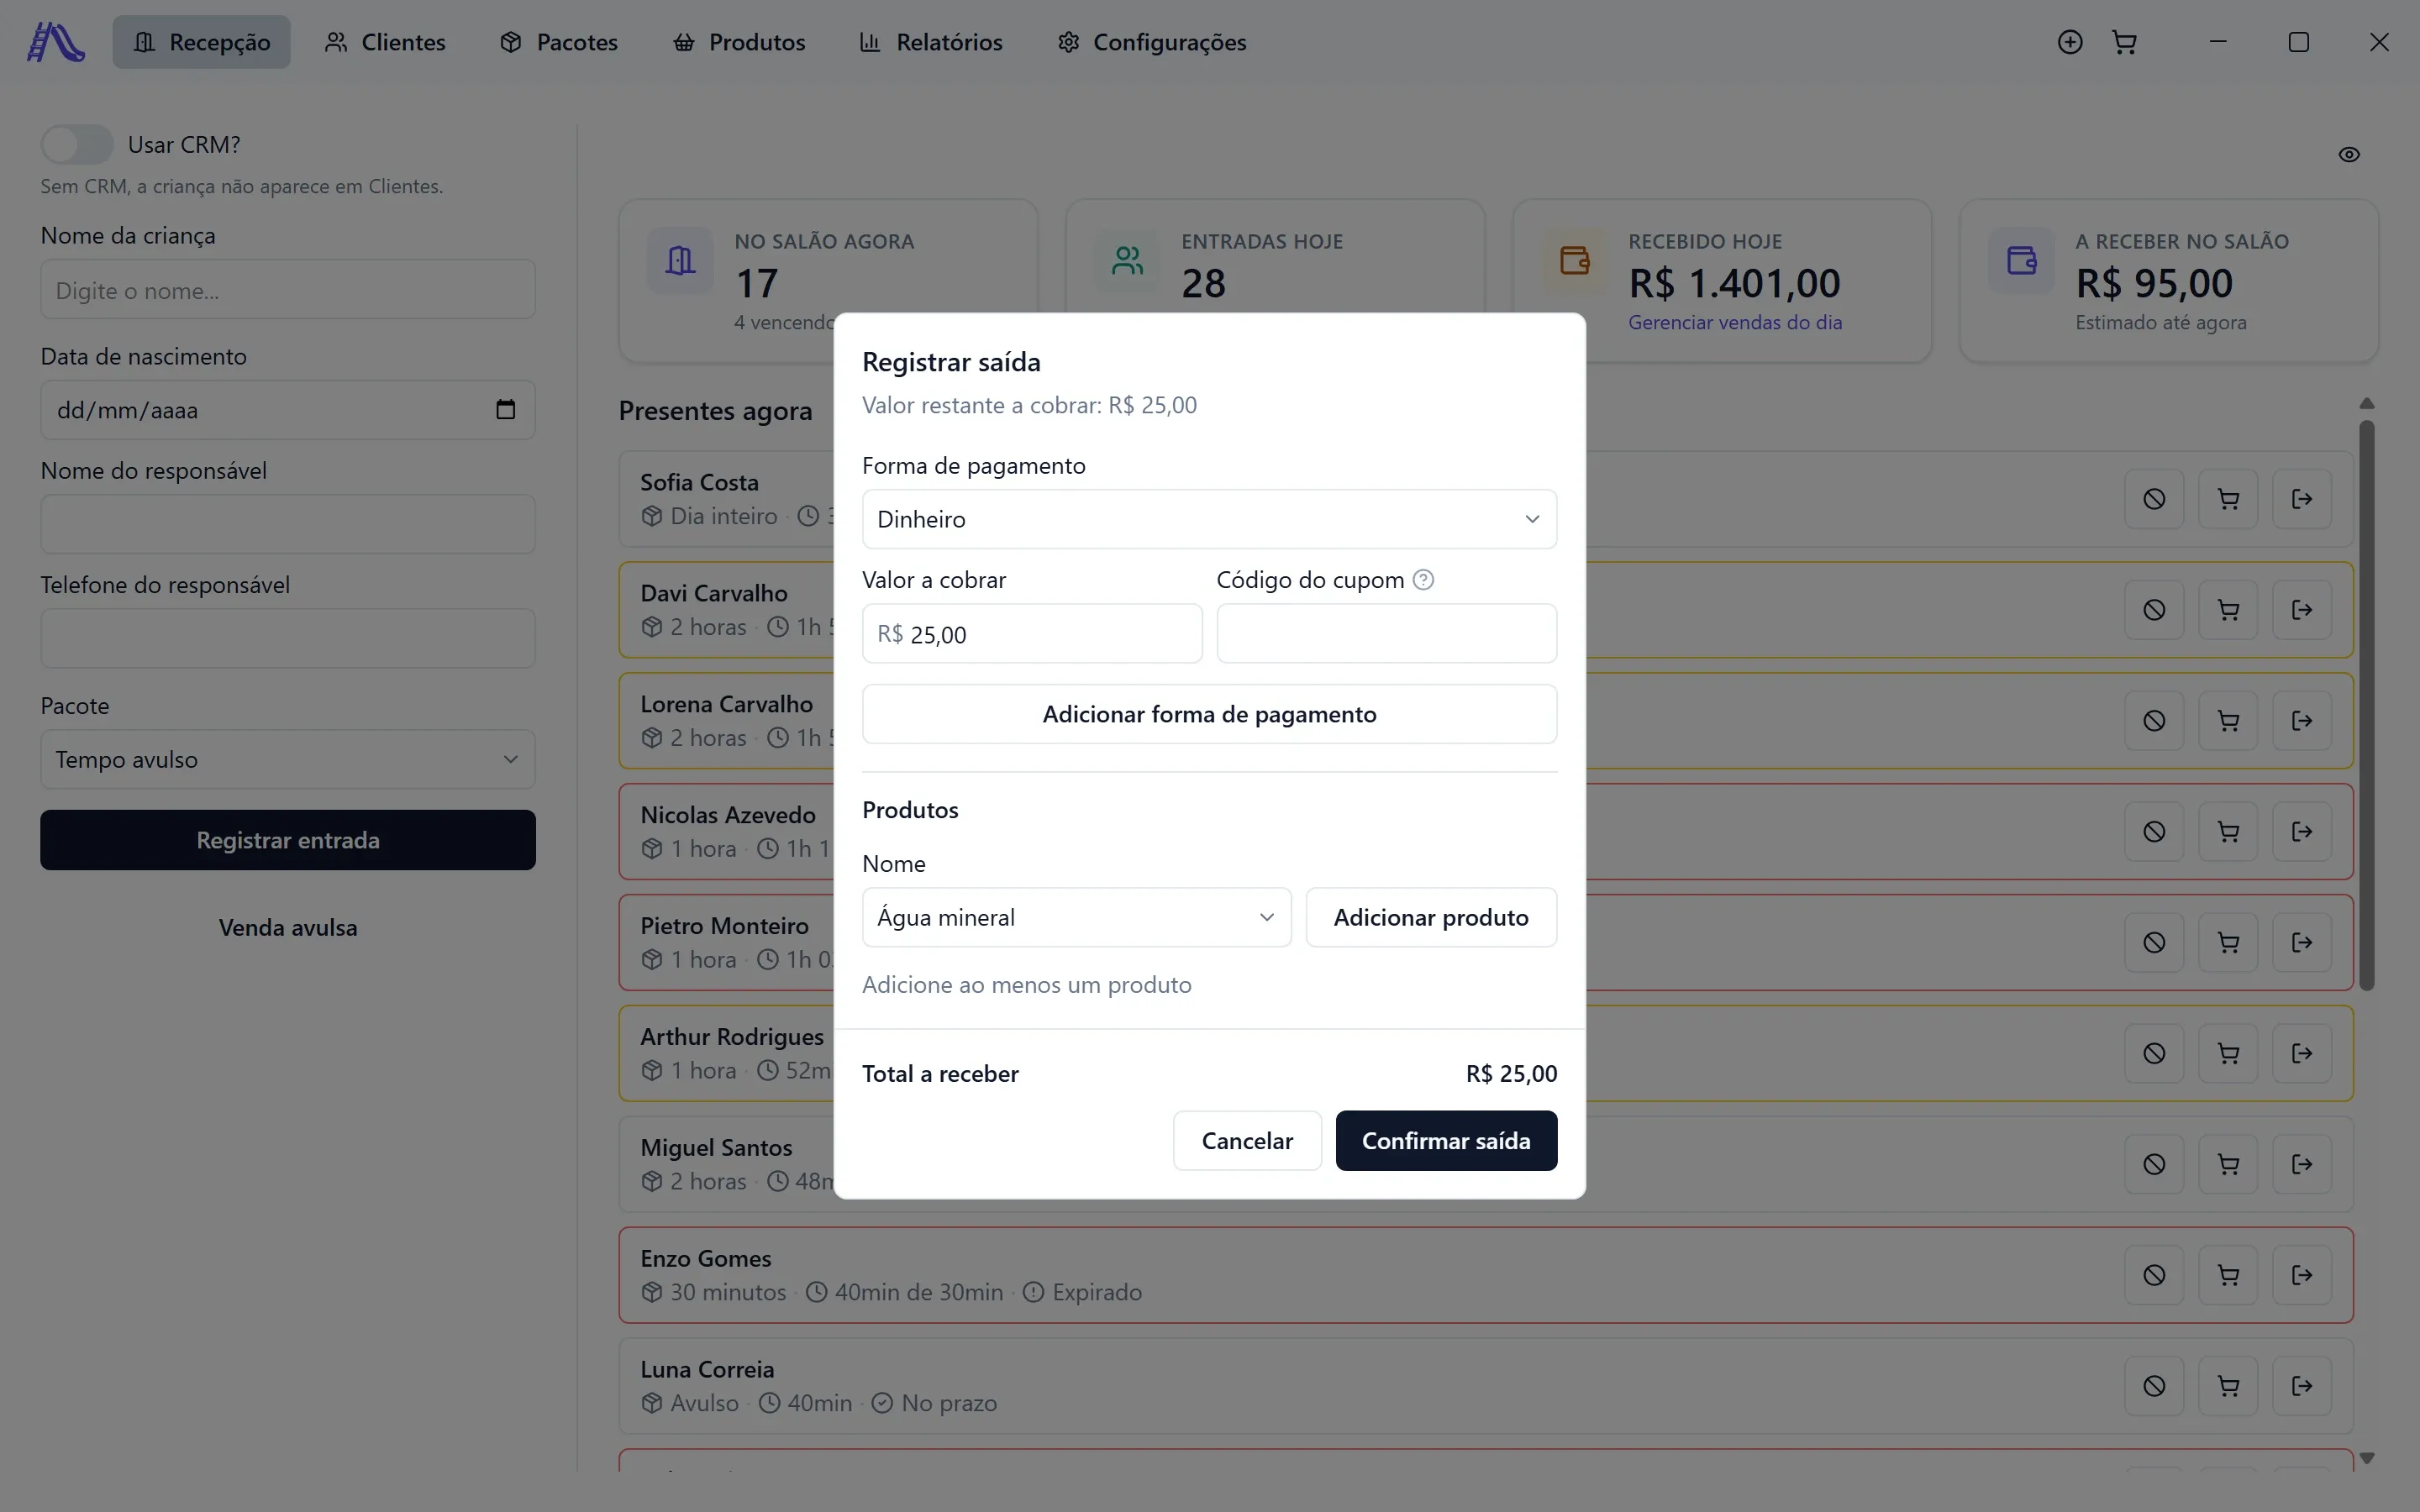Image resolution: width=2420 pixels, height=1512 pixels.
Task: Open the Produtos tab
Action: click(x=739, y=42)
